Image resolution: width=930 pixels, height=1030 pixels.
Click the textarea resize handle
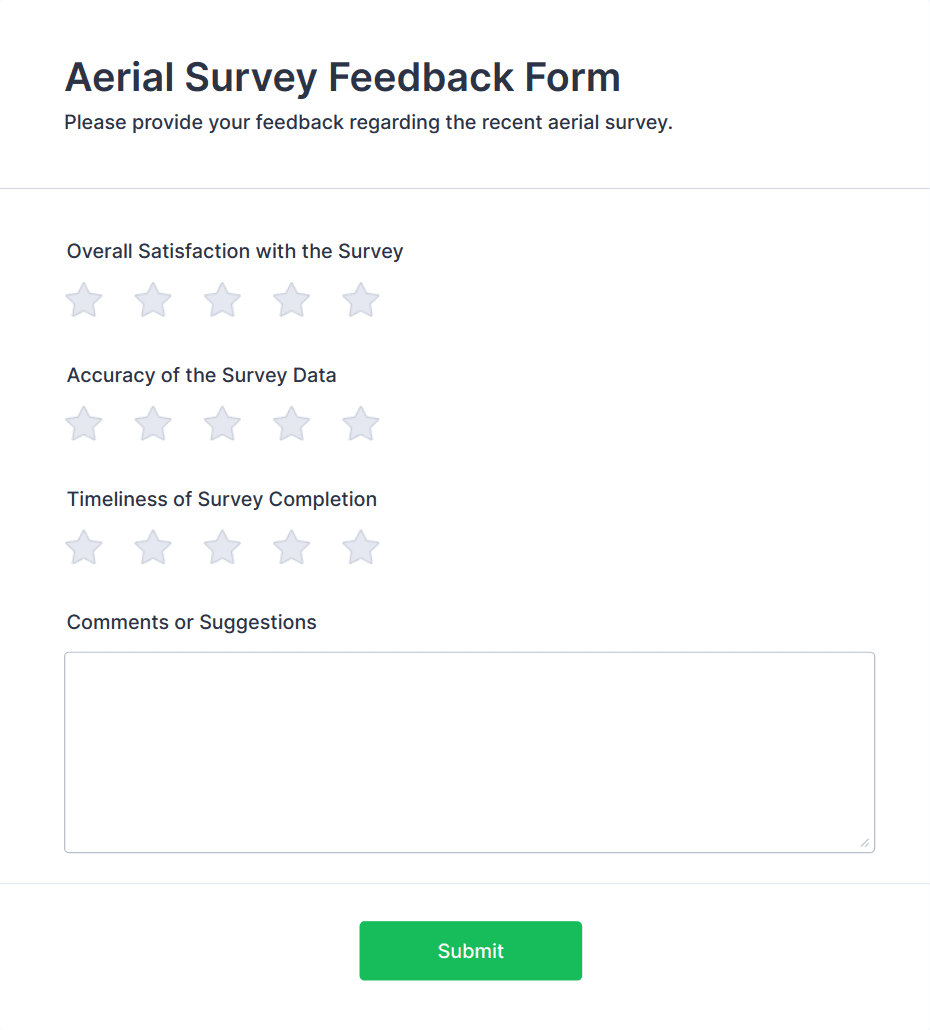point(866,843)
